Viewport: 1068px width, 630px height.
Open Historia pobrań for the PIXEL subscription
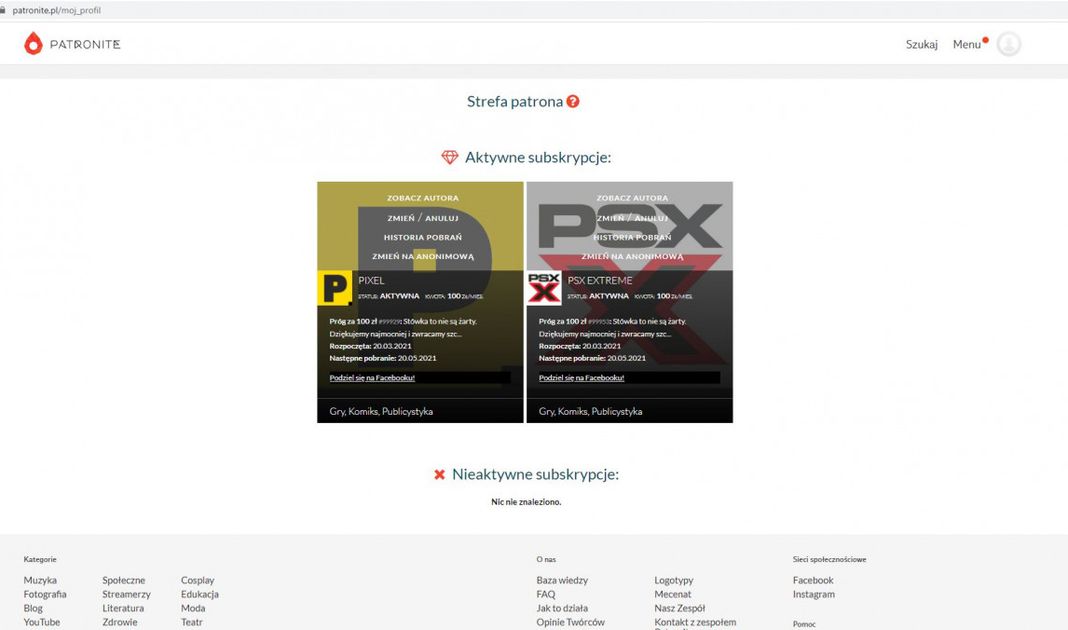click(x=422, y=237)
